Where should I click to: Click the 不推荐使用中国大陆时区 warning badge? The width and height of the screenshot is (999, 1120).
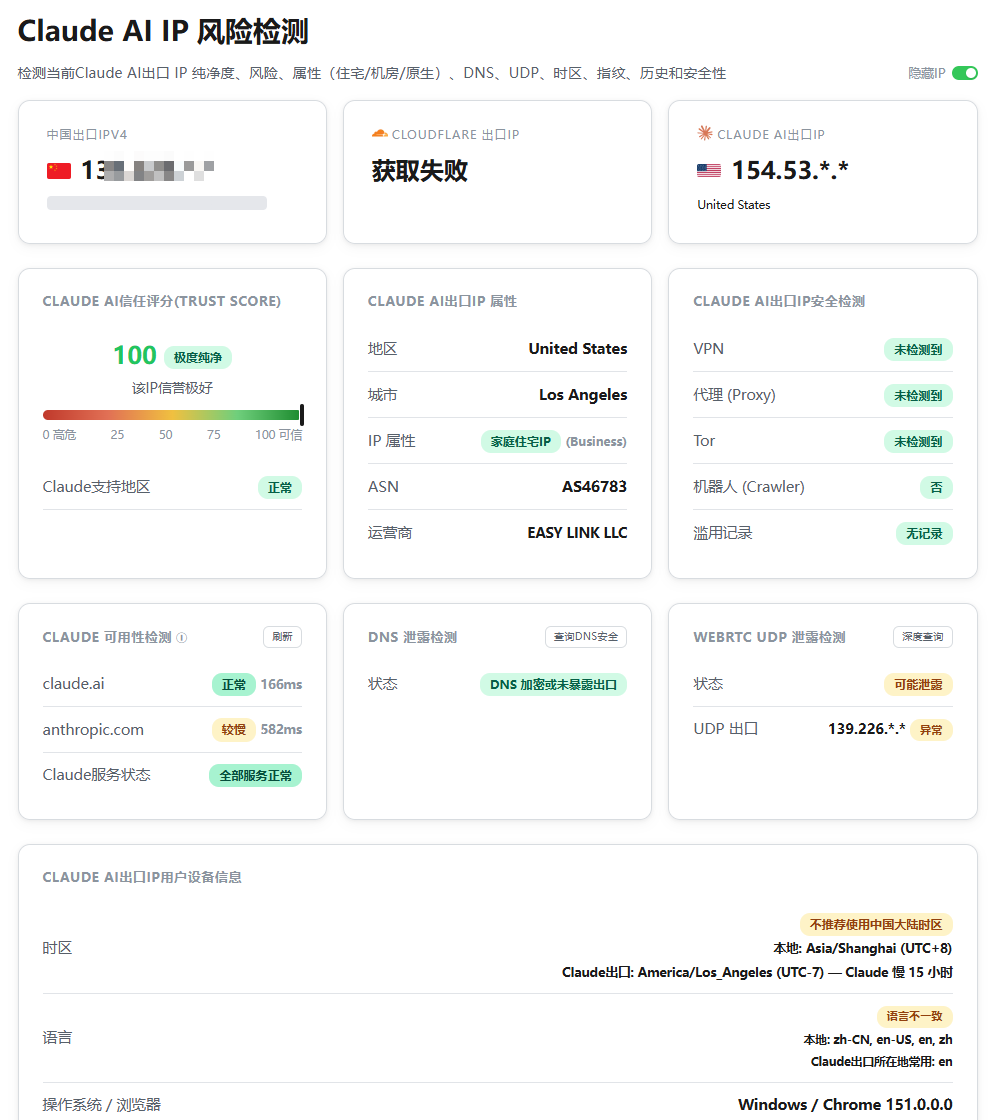876,924
